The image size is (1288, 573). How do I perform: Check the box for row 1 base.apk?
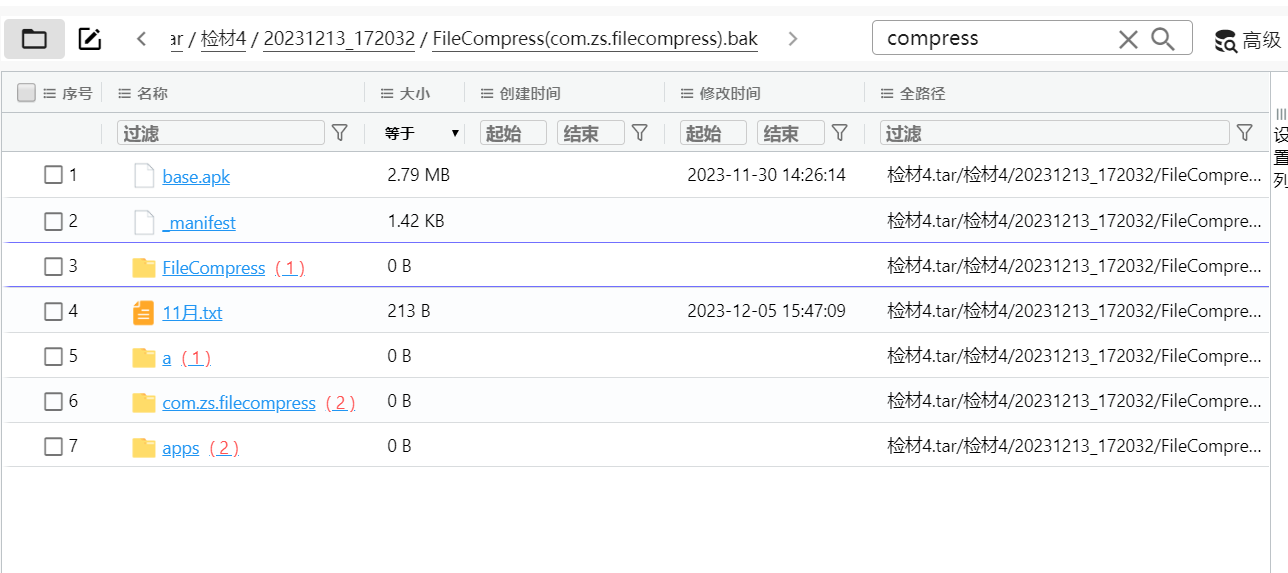[53, 175]
